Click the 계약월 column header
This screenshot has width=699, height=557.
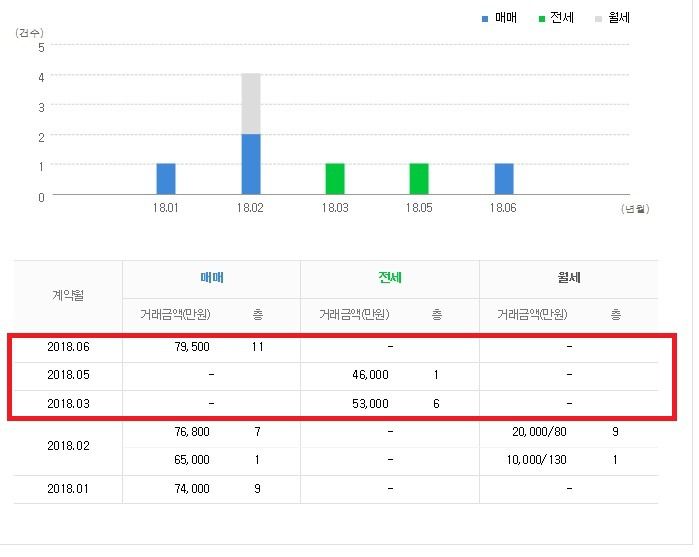coord(68,295)
